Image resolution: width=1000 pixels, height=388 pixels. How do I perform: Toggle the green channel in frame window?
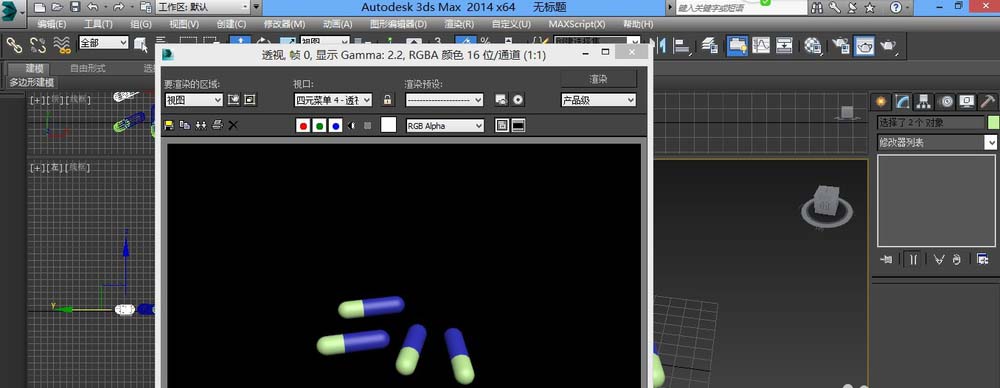click(320, 126)
